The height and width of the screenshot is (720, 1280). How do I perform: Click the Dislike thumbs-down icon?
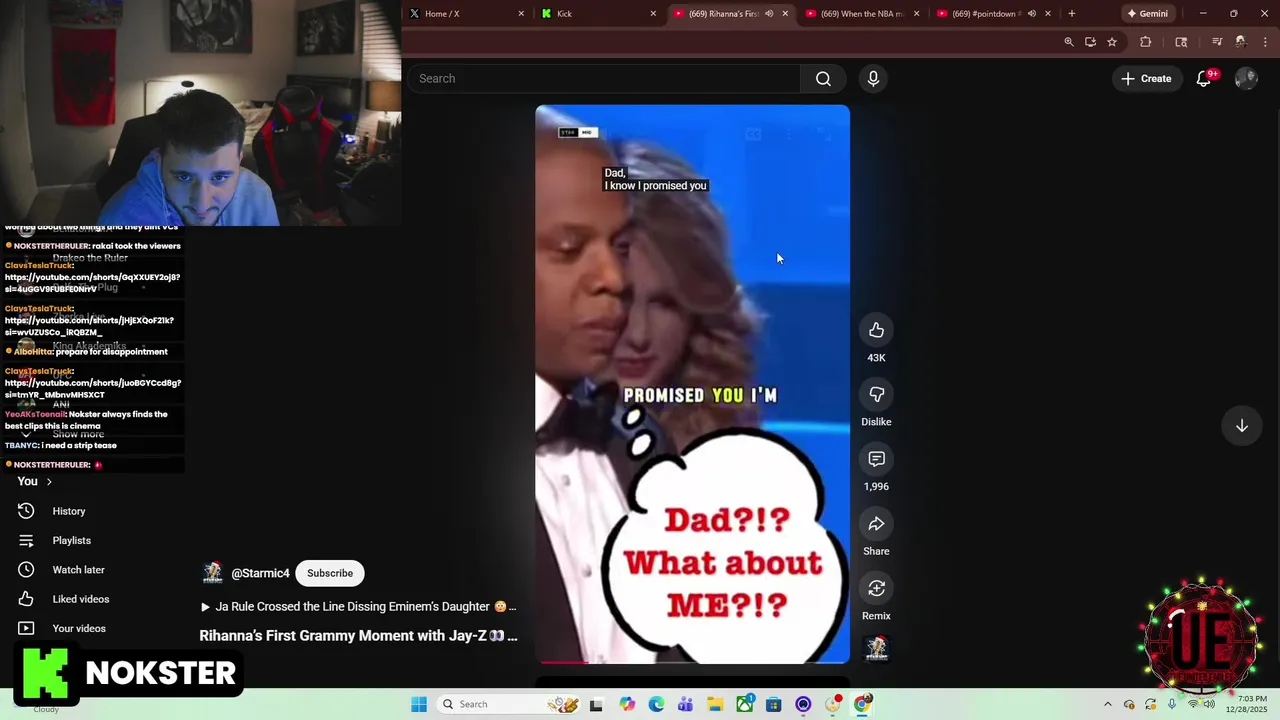[x=876, y=394]
